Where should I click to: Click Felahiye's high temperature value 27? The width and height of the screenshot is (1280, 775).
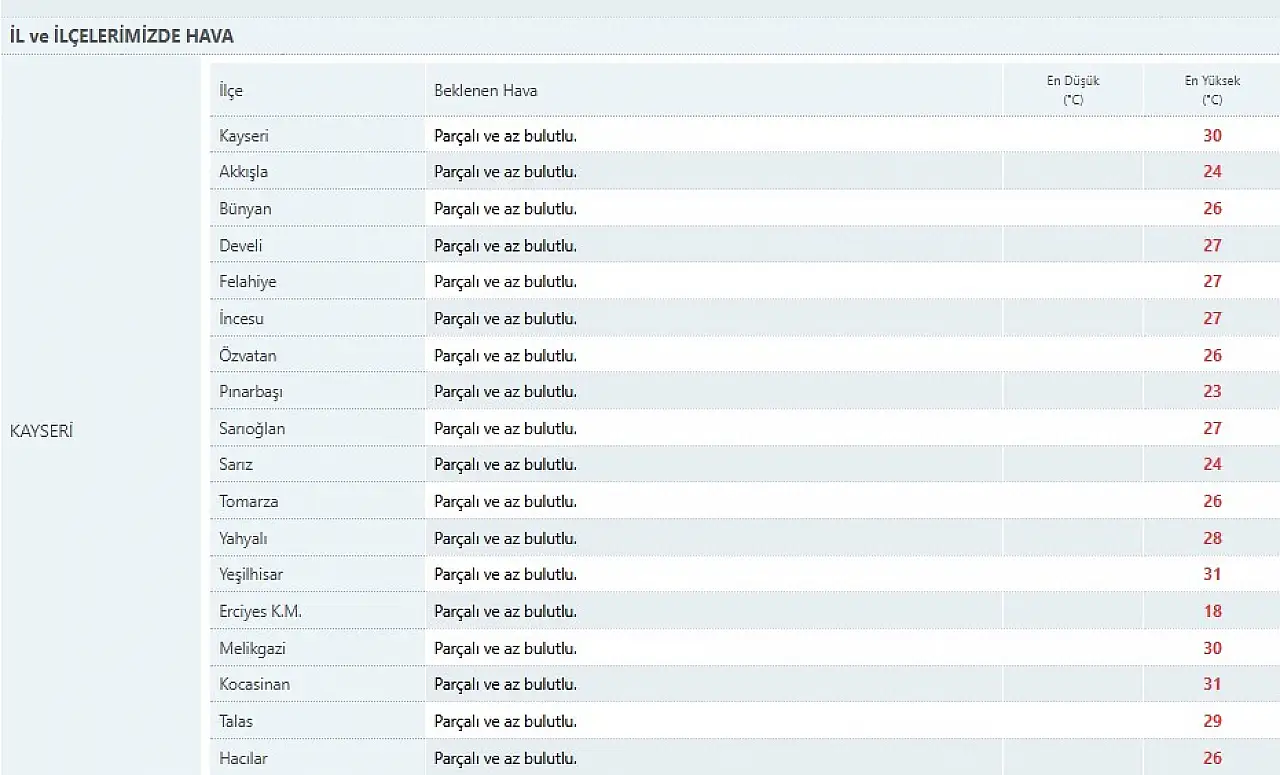1212,281
